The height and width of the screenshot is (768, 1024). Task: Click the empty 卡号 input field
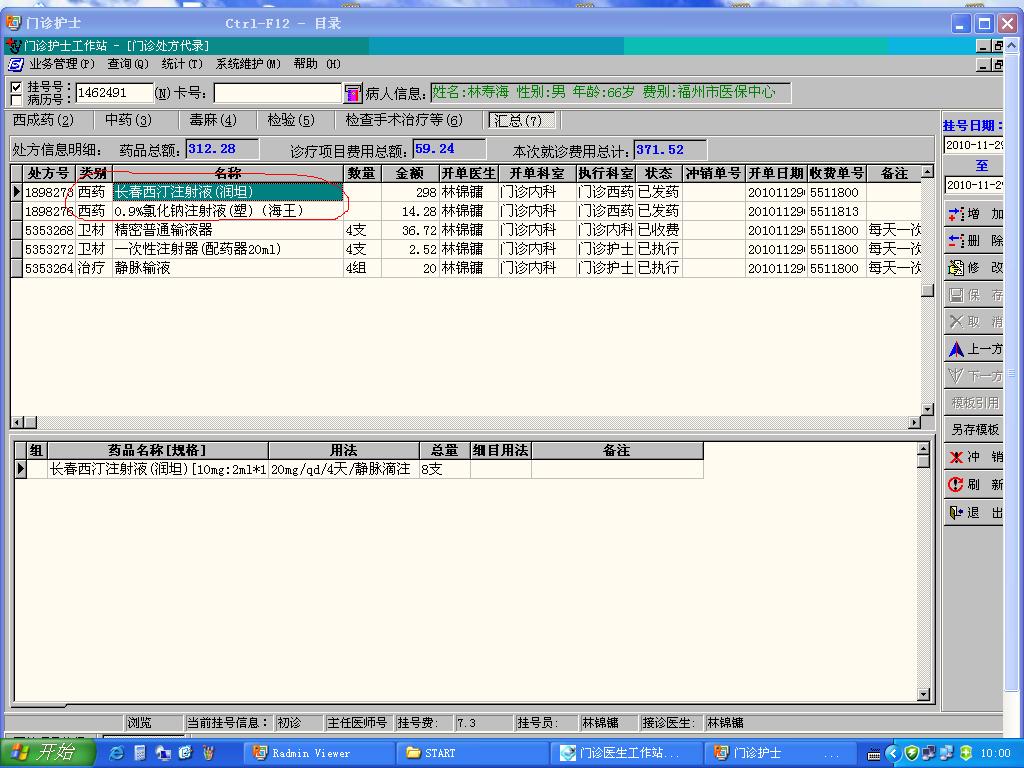click(278, 93)
